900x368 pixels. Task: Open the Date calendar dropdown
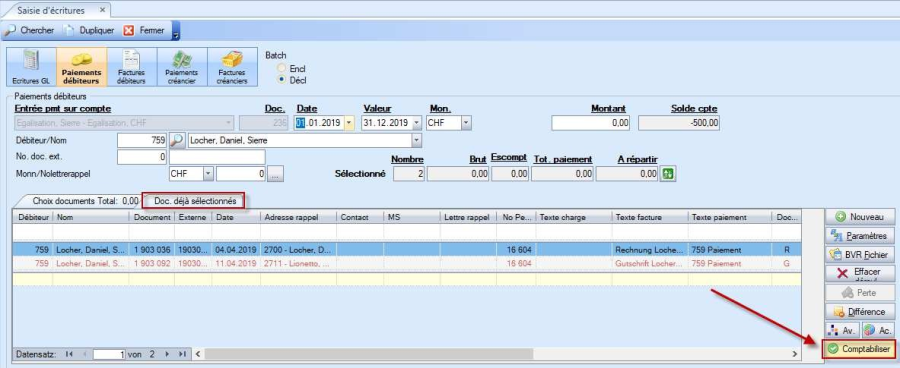pyautogui.click(x=349, y=123)
